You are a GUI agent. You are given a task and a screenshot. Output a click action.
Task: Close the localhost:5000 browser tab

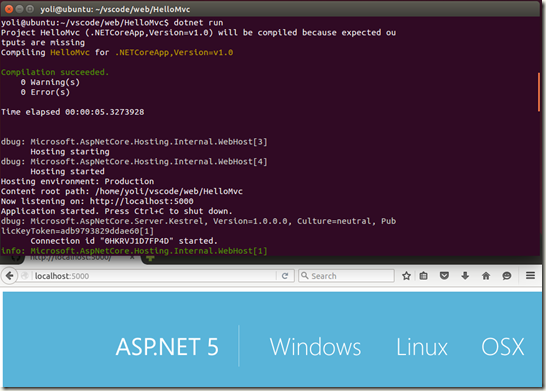coord(132,258)
